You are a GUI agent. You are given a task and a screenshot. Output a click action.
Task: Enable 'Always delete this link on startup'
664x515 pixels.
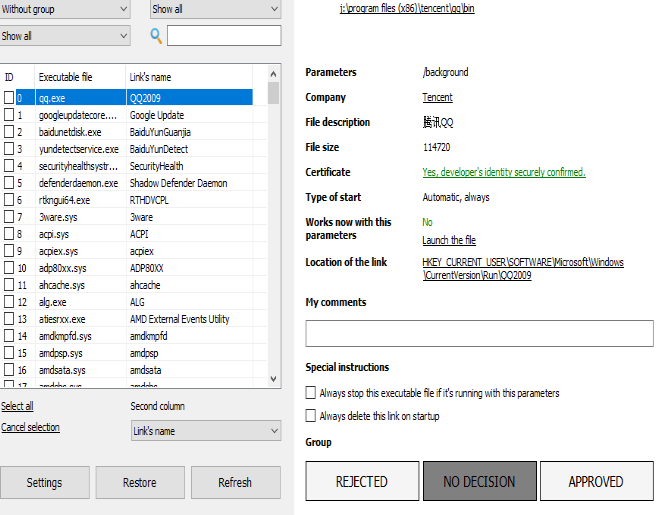point(311,416)
